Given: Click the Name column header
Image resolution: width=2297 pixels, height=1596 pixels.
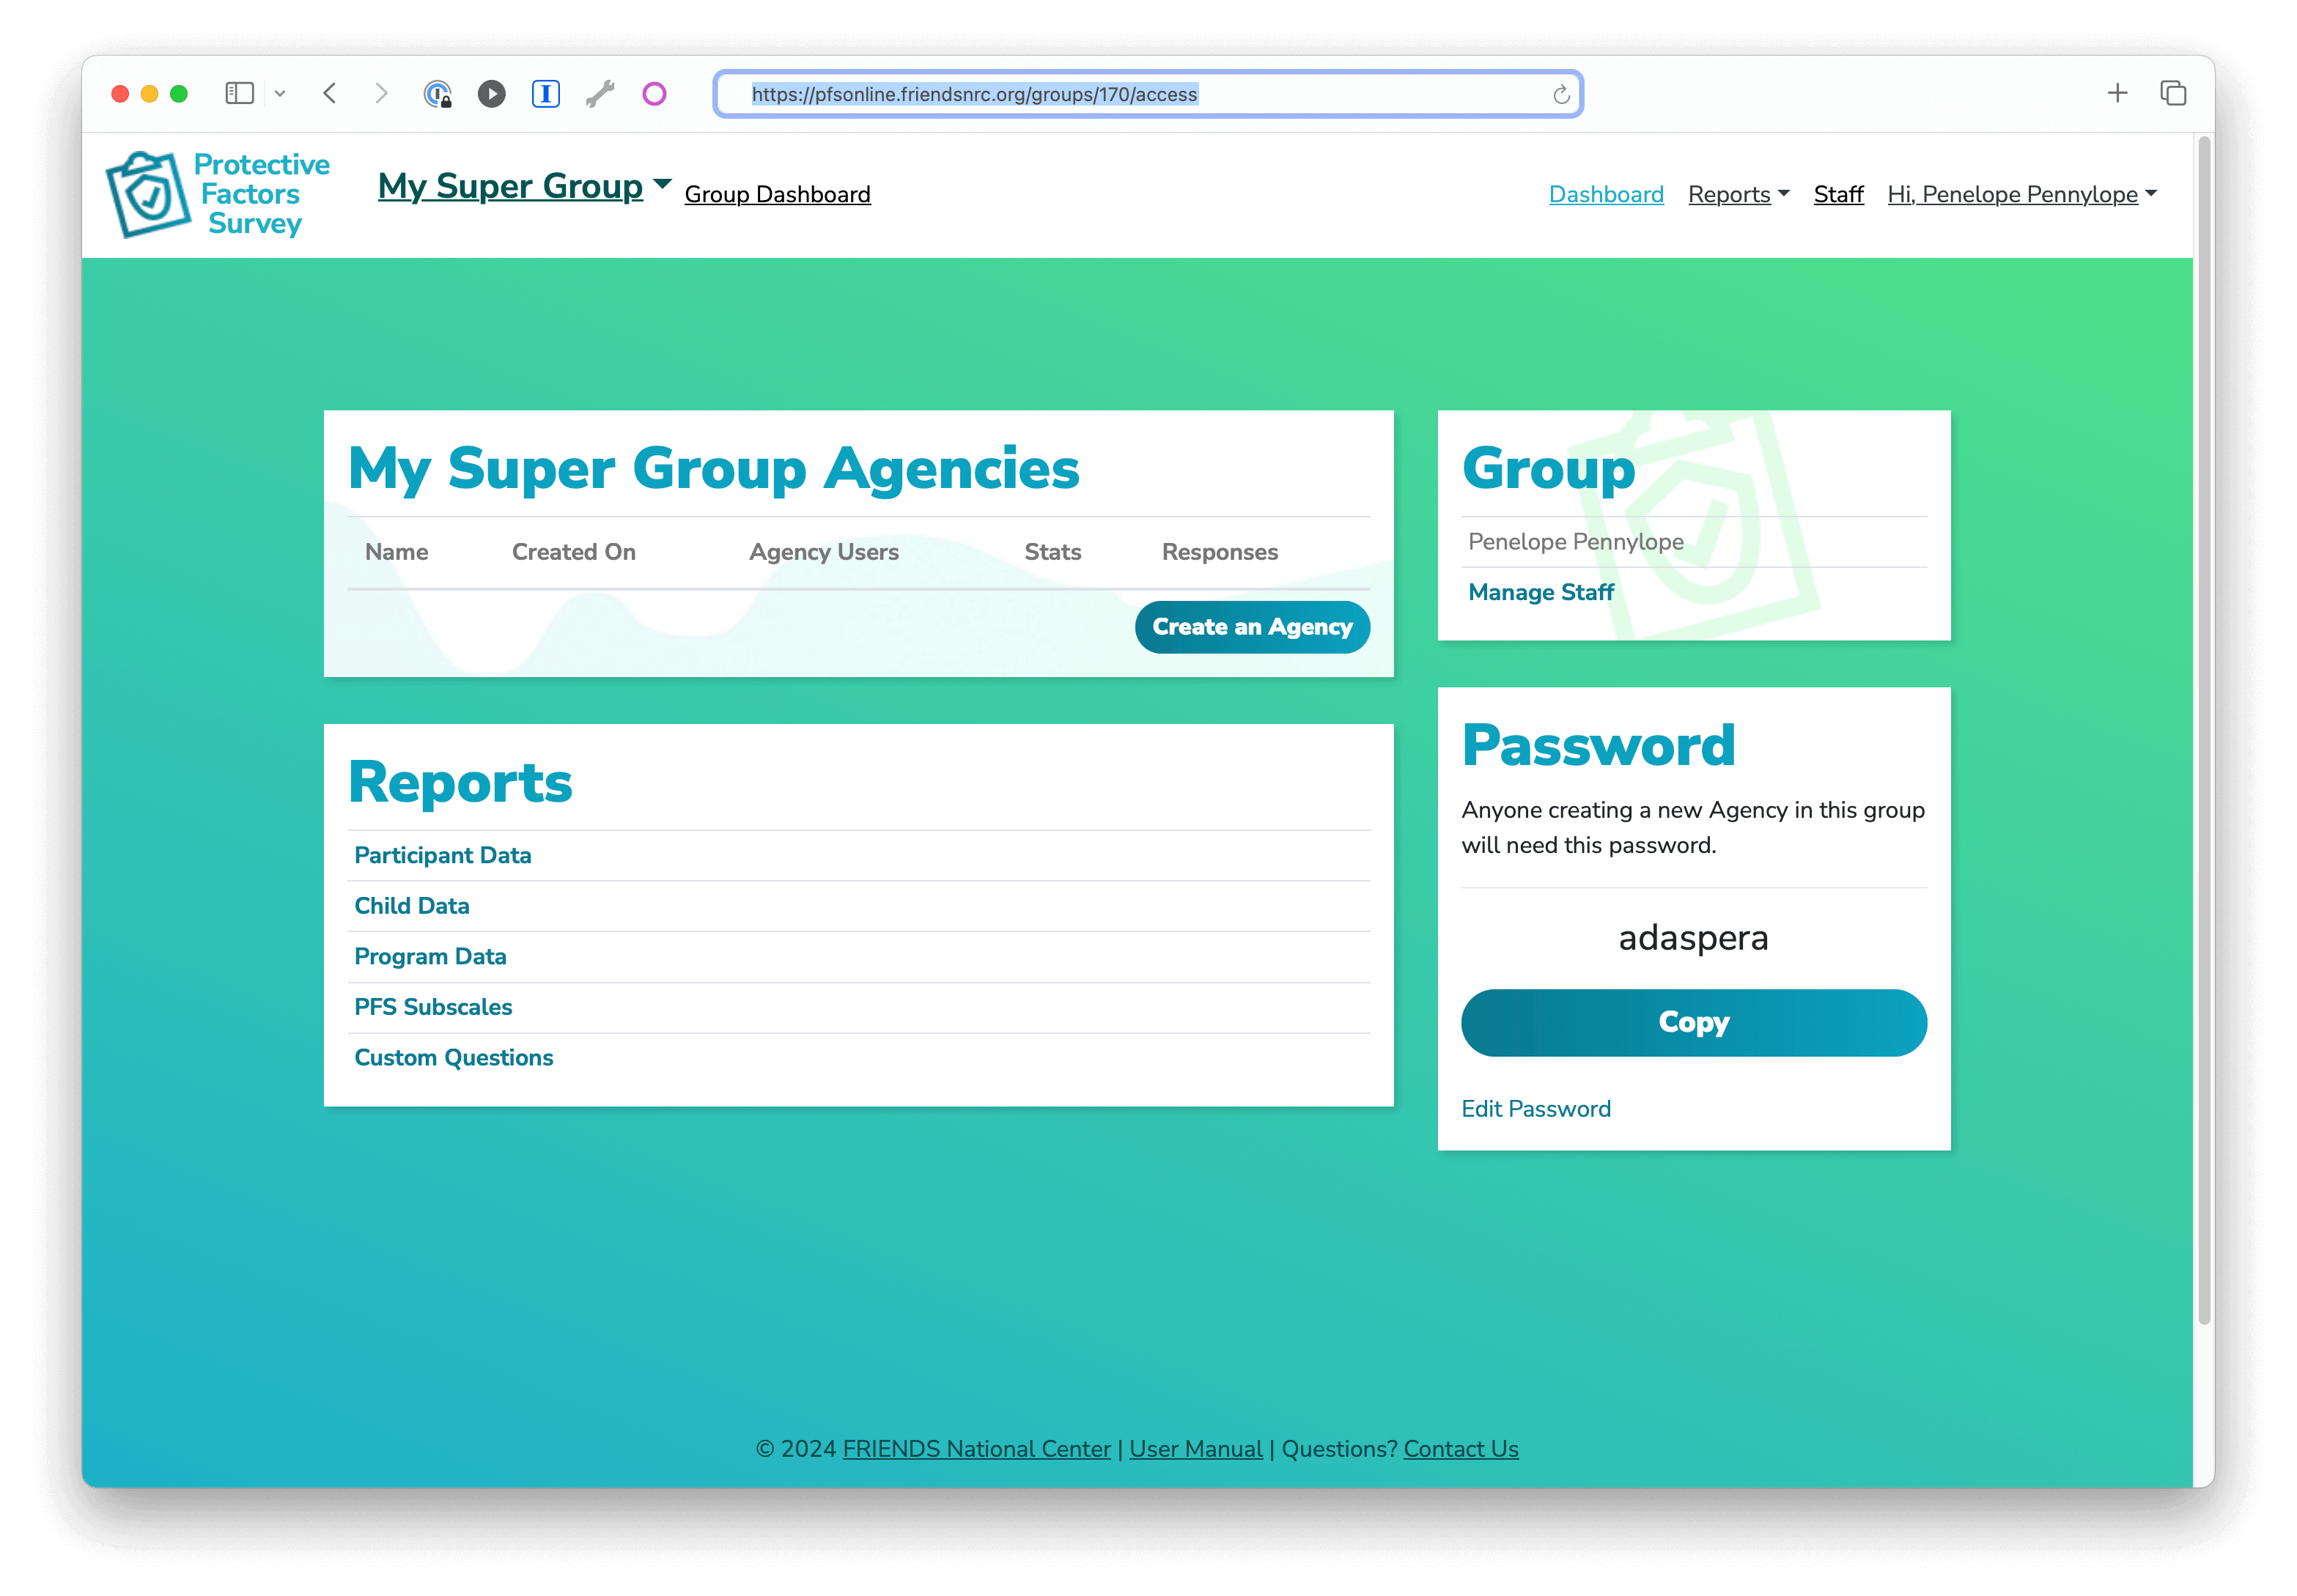Looking at the screenshot, I should pos(396,552).
